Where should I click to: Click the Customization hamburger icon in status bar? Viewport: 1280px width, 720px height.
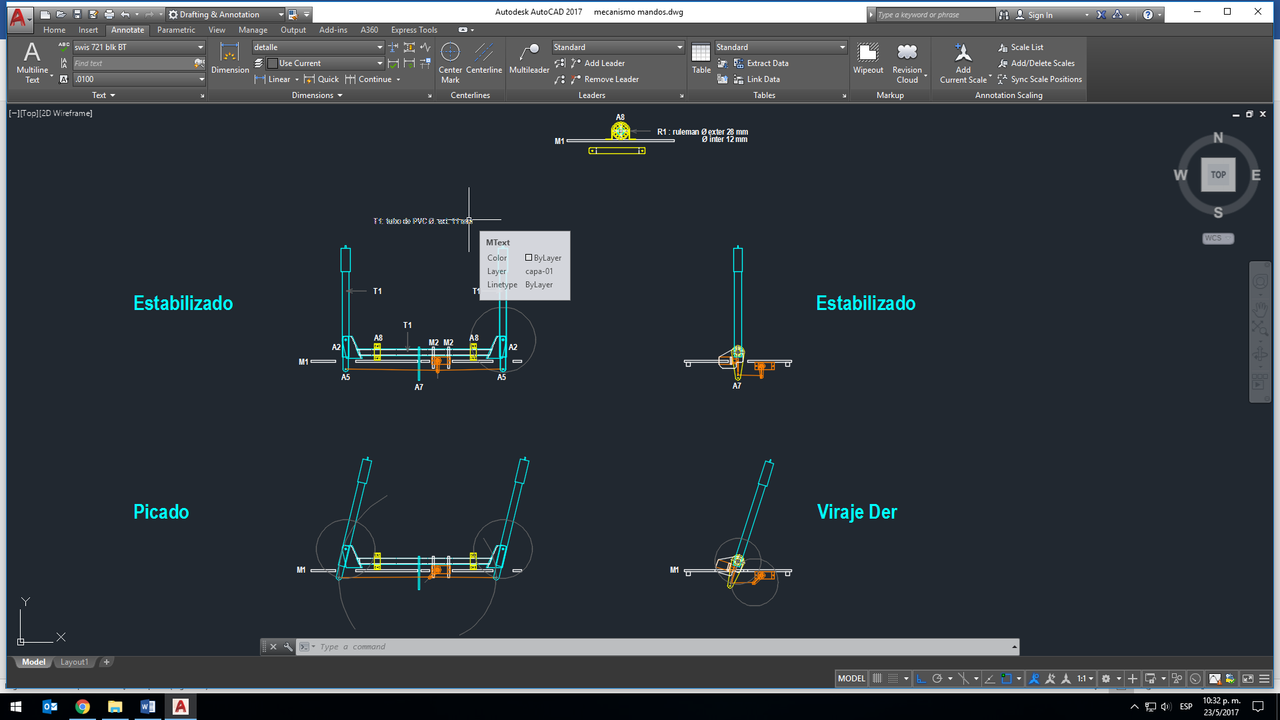(x=1265, y=678)
